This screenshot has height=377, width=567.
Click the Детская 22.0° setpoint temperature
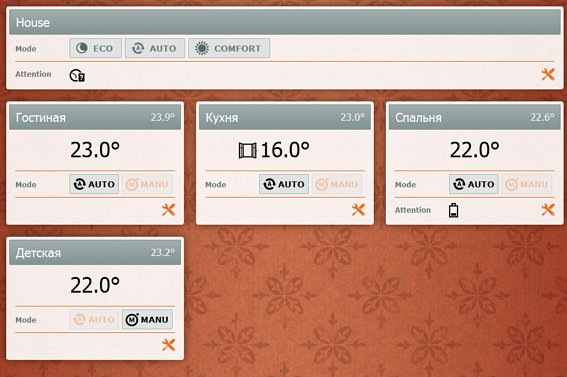[95, 285]
